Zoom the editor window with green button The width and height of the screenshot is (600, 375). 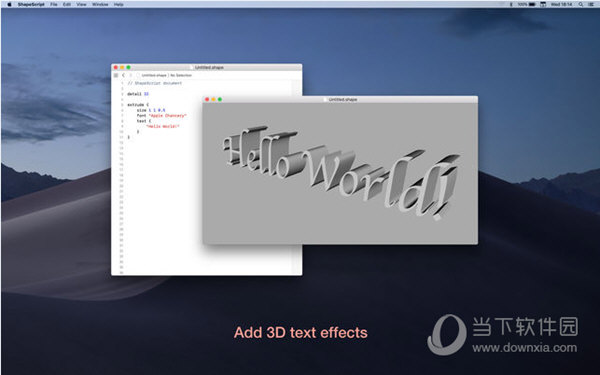tap(129, 67)
